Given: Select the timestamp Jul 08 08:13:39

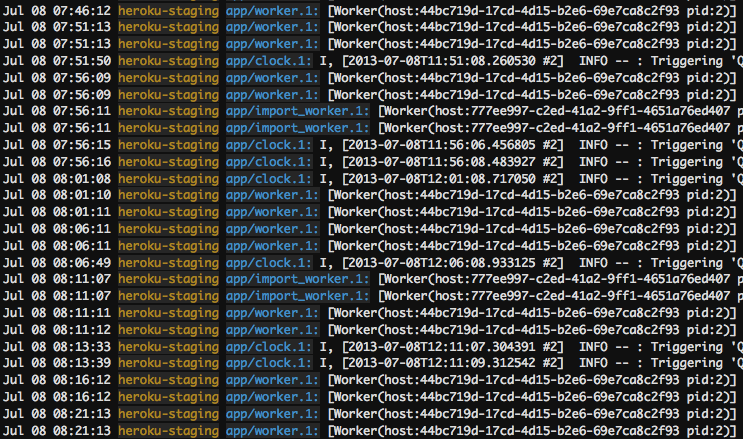Looking at the screenshot, I should [x=57, y=363].
